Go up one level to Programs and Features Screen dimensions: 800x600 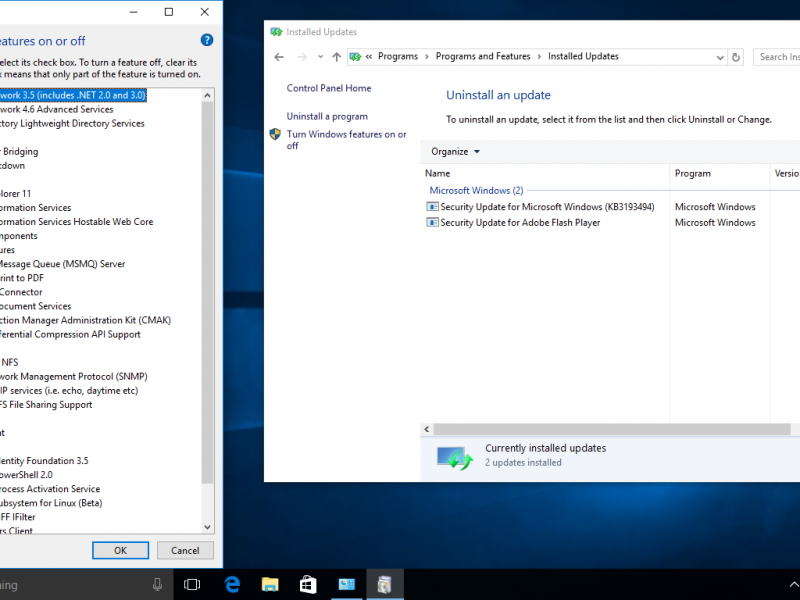click(336, 57)
